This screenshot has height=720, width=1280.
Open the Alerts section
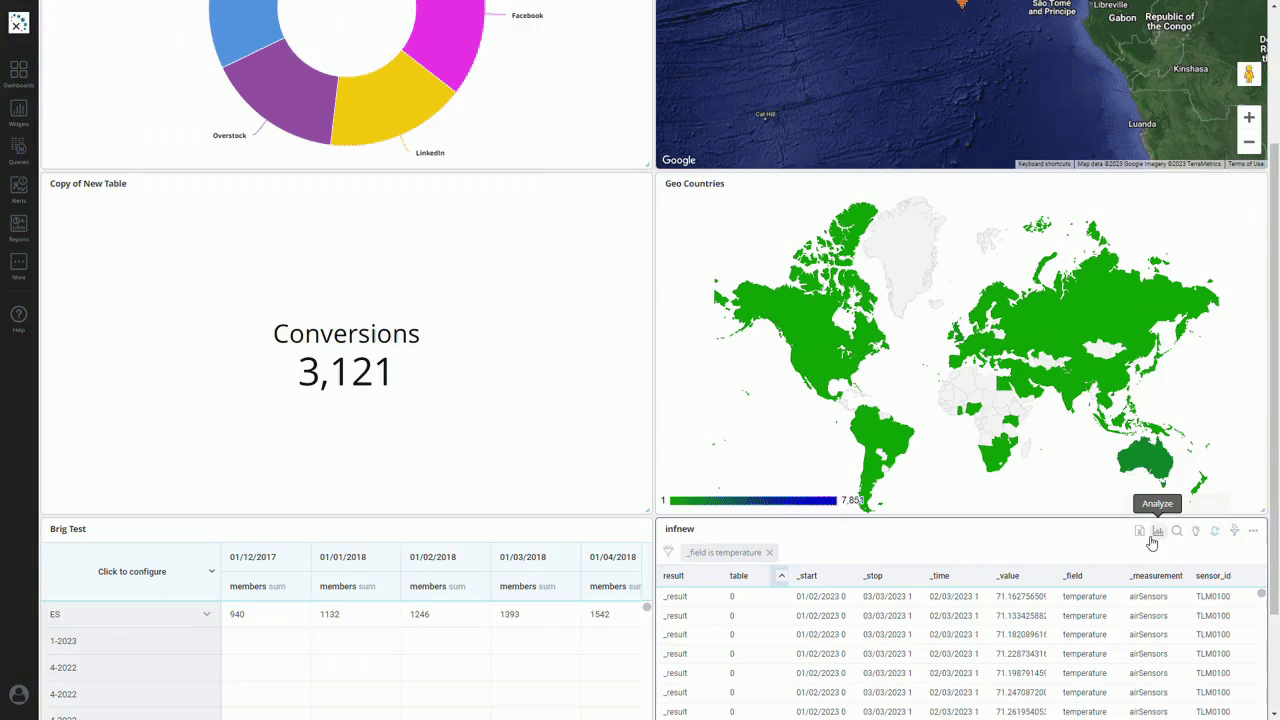(x=18, y=189)
